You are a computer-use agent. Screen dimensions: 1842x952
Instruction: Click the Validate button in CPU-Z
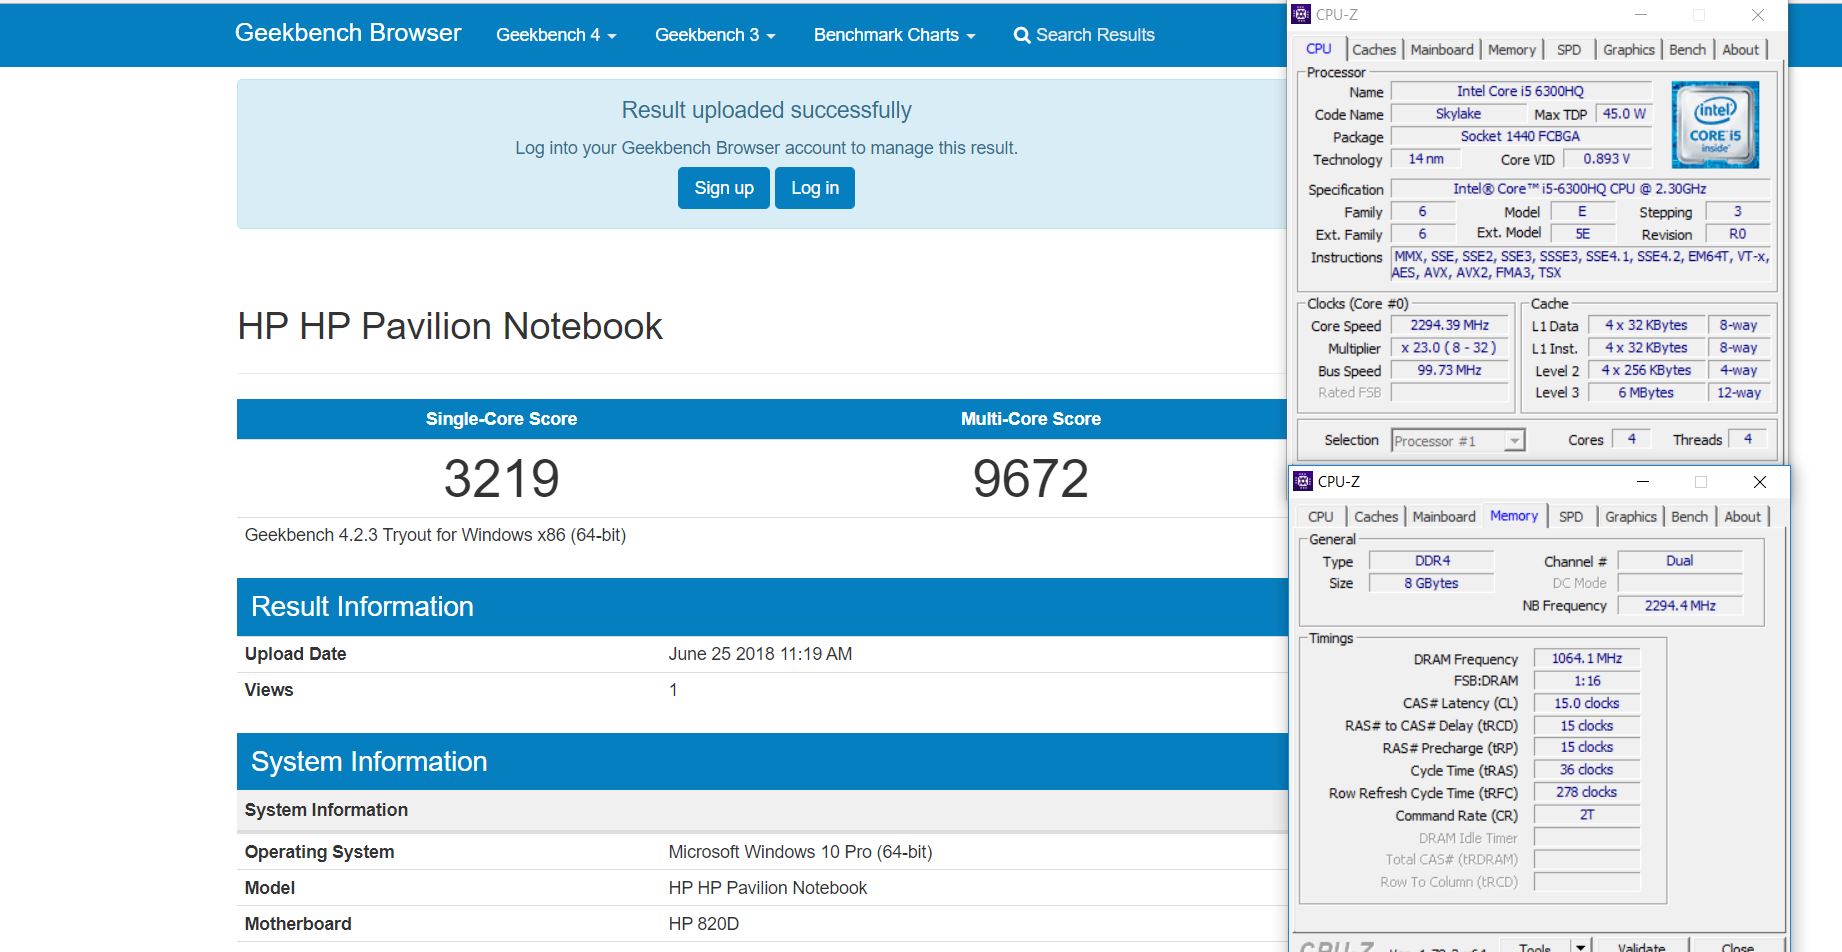click(x=1642, y=946)
